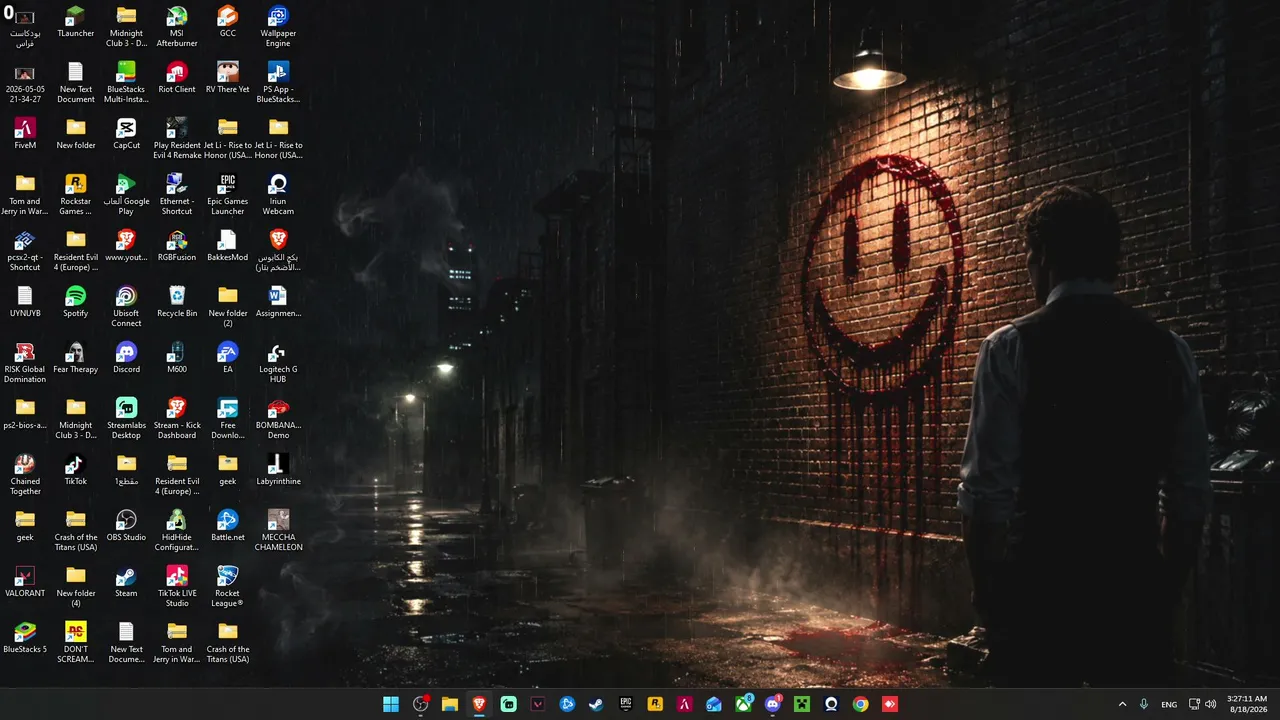1280x720 pixels.
Task: Open the Xbox app from the taskbar
Action: (743, 704)
